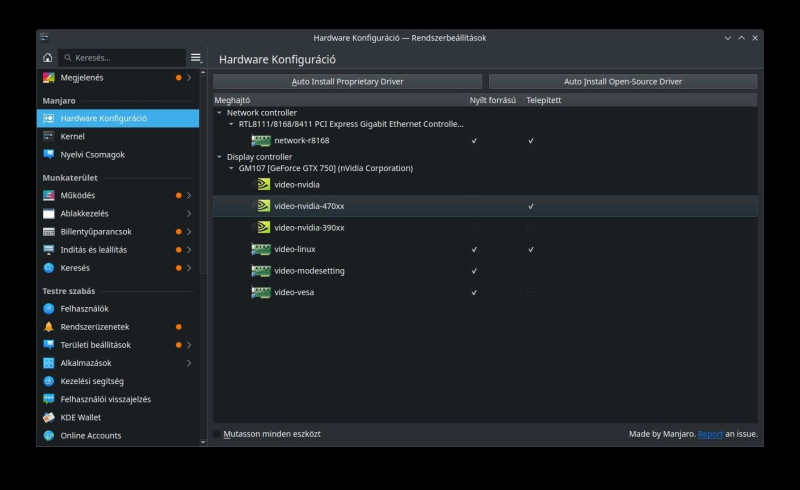Image resolution: width=800 pixels, height=490 pixels.
Task: Click the Online Accounts globe icon
Action: coord(48,435)
